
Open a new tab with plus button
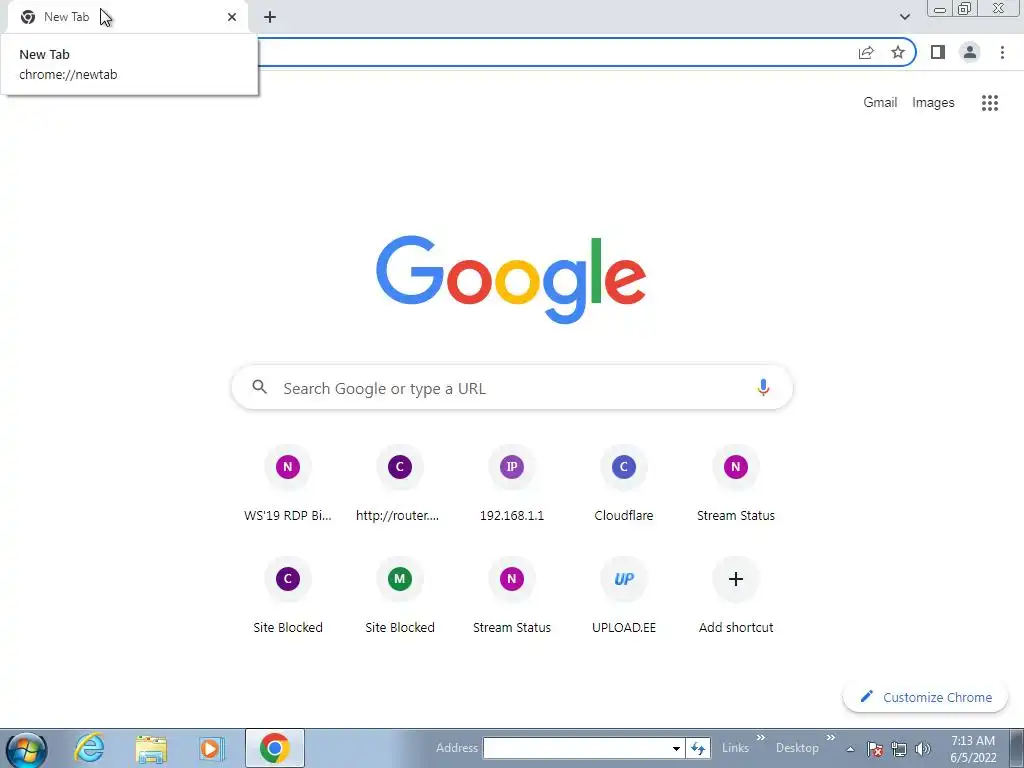[270, 17]
